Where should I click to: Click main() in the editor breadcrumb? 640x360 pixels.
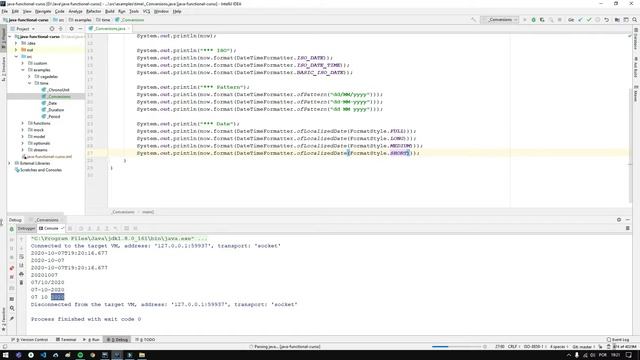click(148, 212)
